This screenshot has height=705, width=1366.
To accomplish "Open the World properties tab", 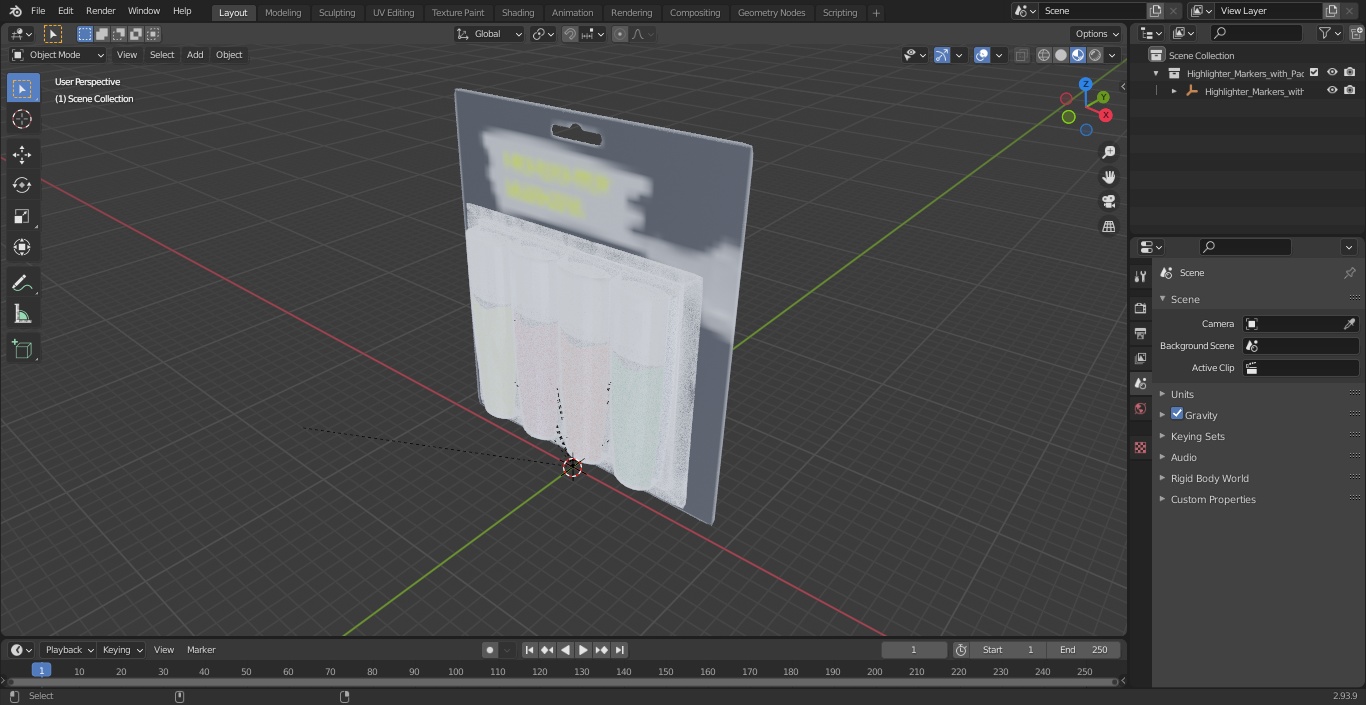I will [x=1140, y=409].
